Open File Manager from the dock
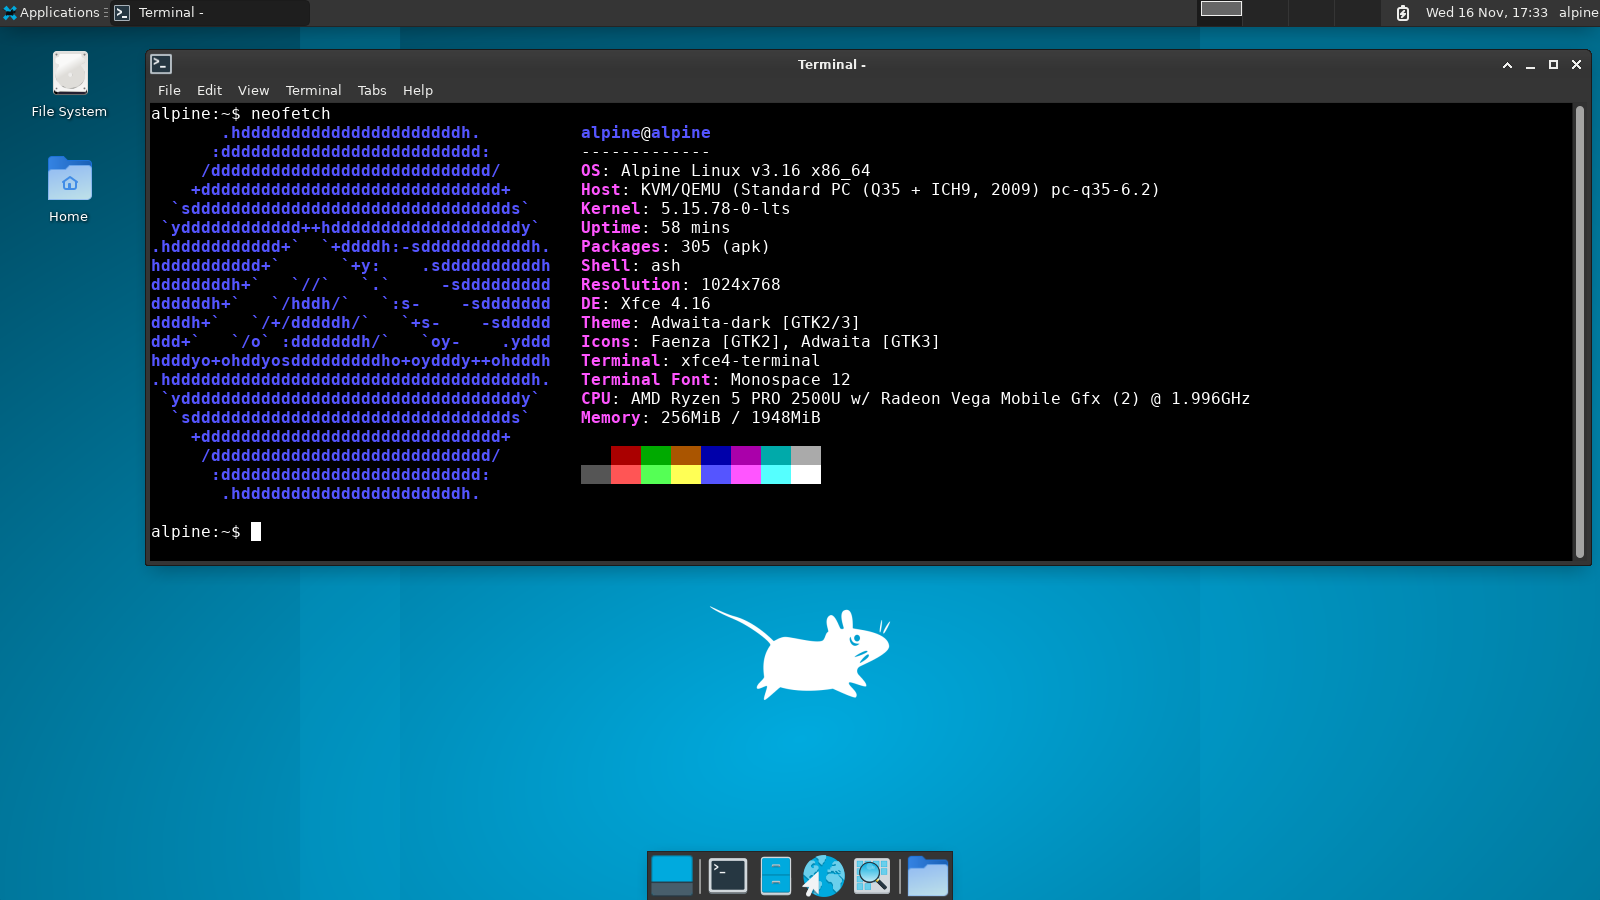This screenshot has width=1600, height=900. pos(776,875)
